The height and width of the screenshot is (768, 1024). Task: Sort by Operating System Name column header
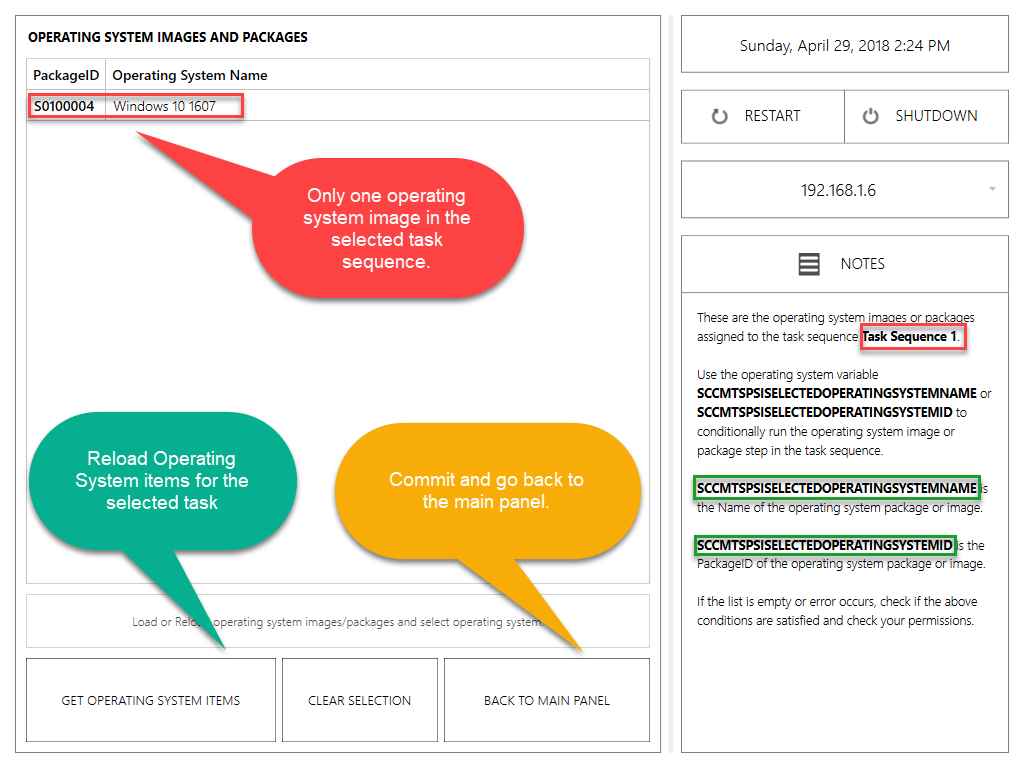[x=189, y=75]
